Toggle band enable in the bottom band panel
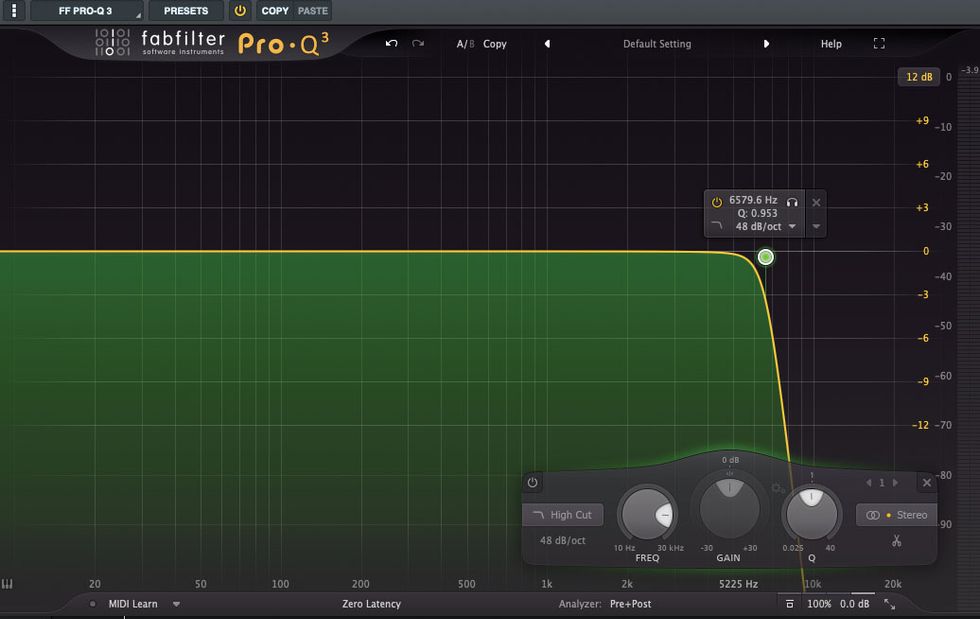Viewport: 980px width, 619px height. tap(532, 482)
